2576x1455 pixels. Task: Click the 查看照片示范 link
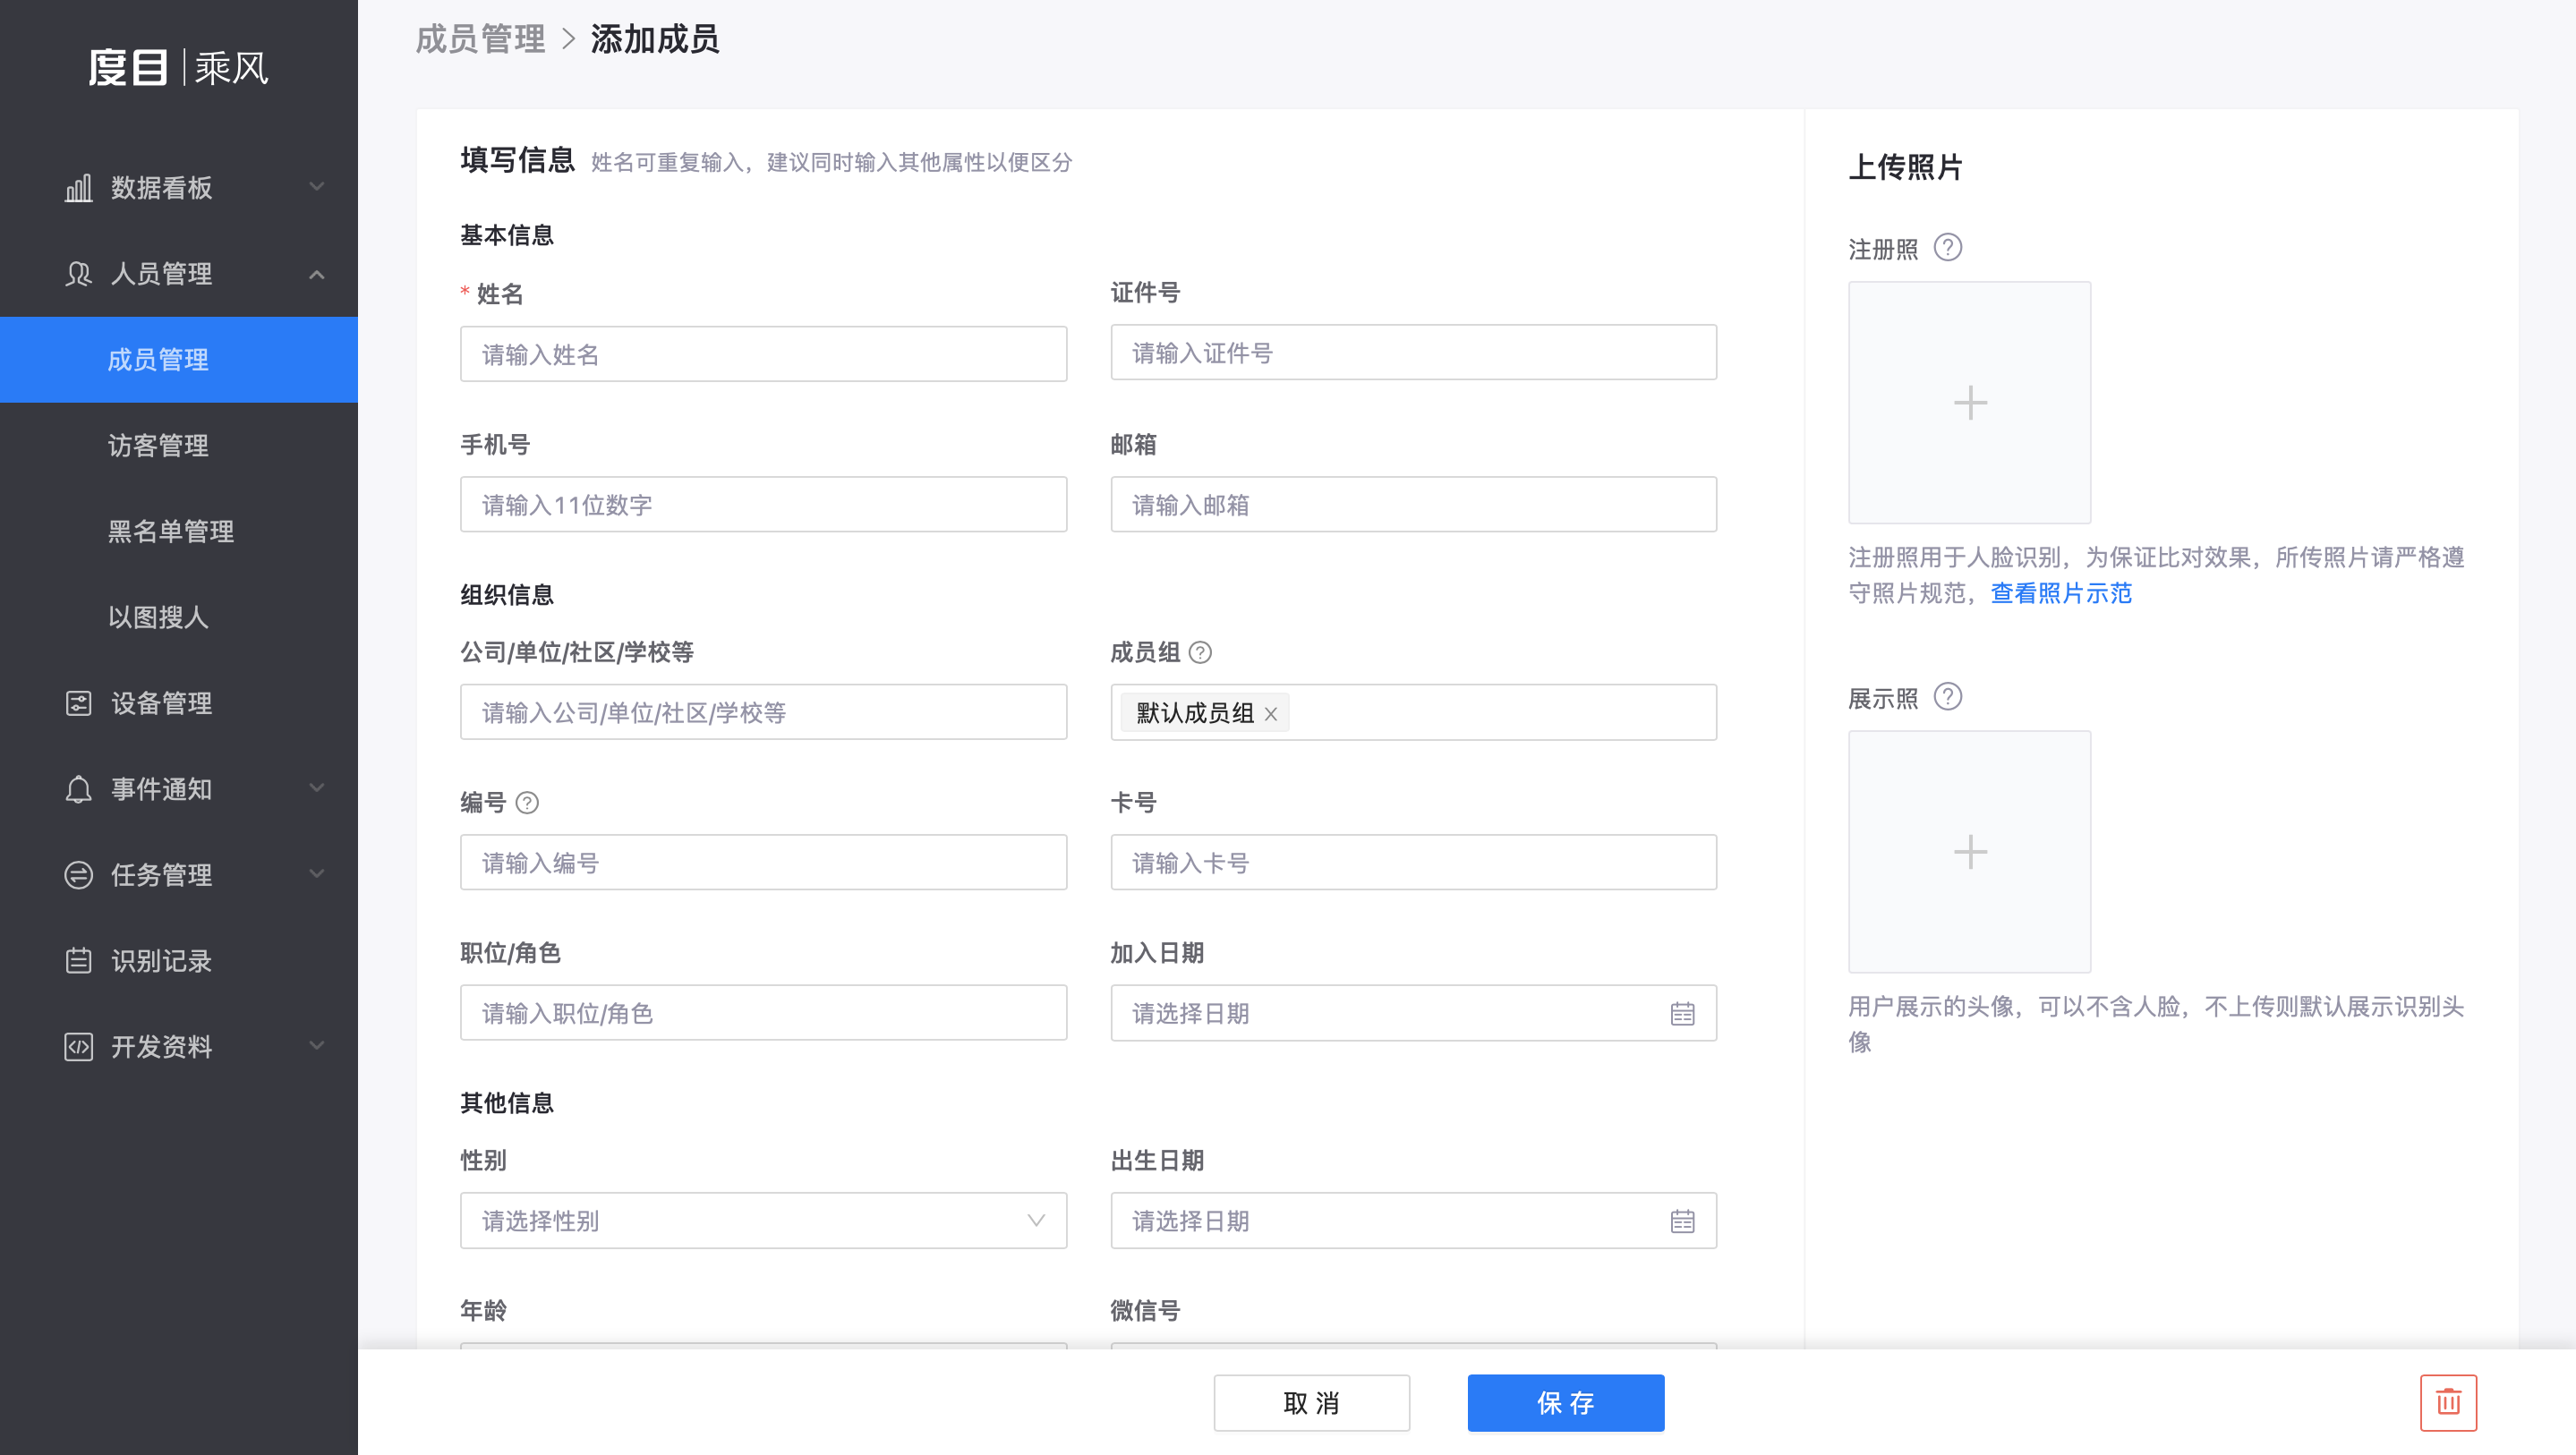tap(2060, 593)
